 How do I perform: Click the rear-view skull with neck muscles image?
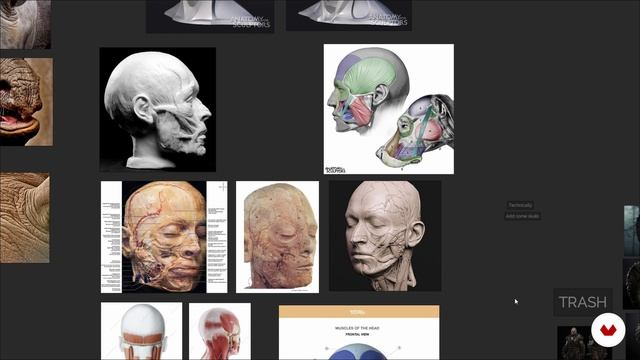[142, 331]
